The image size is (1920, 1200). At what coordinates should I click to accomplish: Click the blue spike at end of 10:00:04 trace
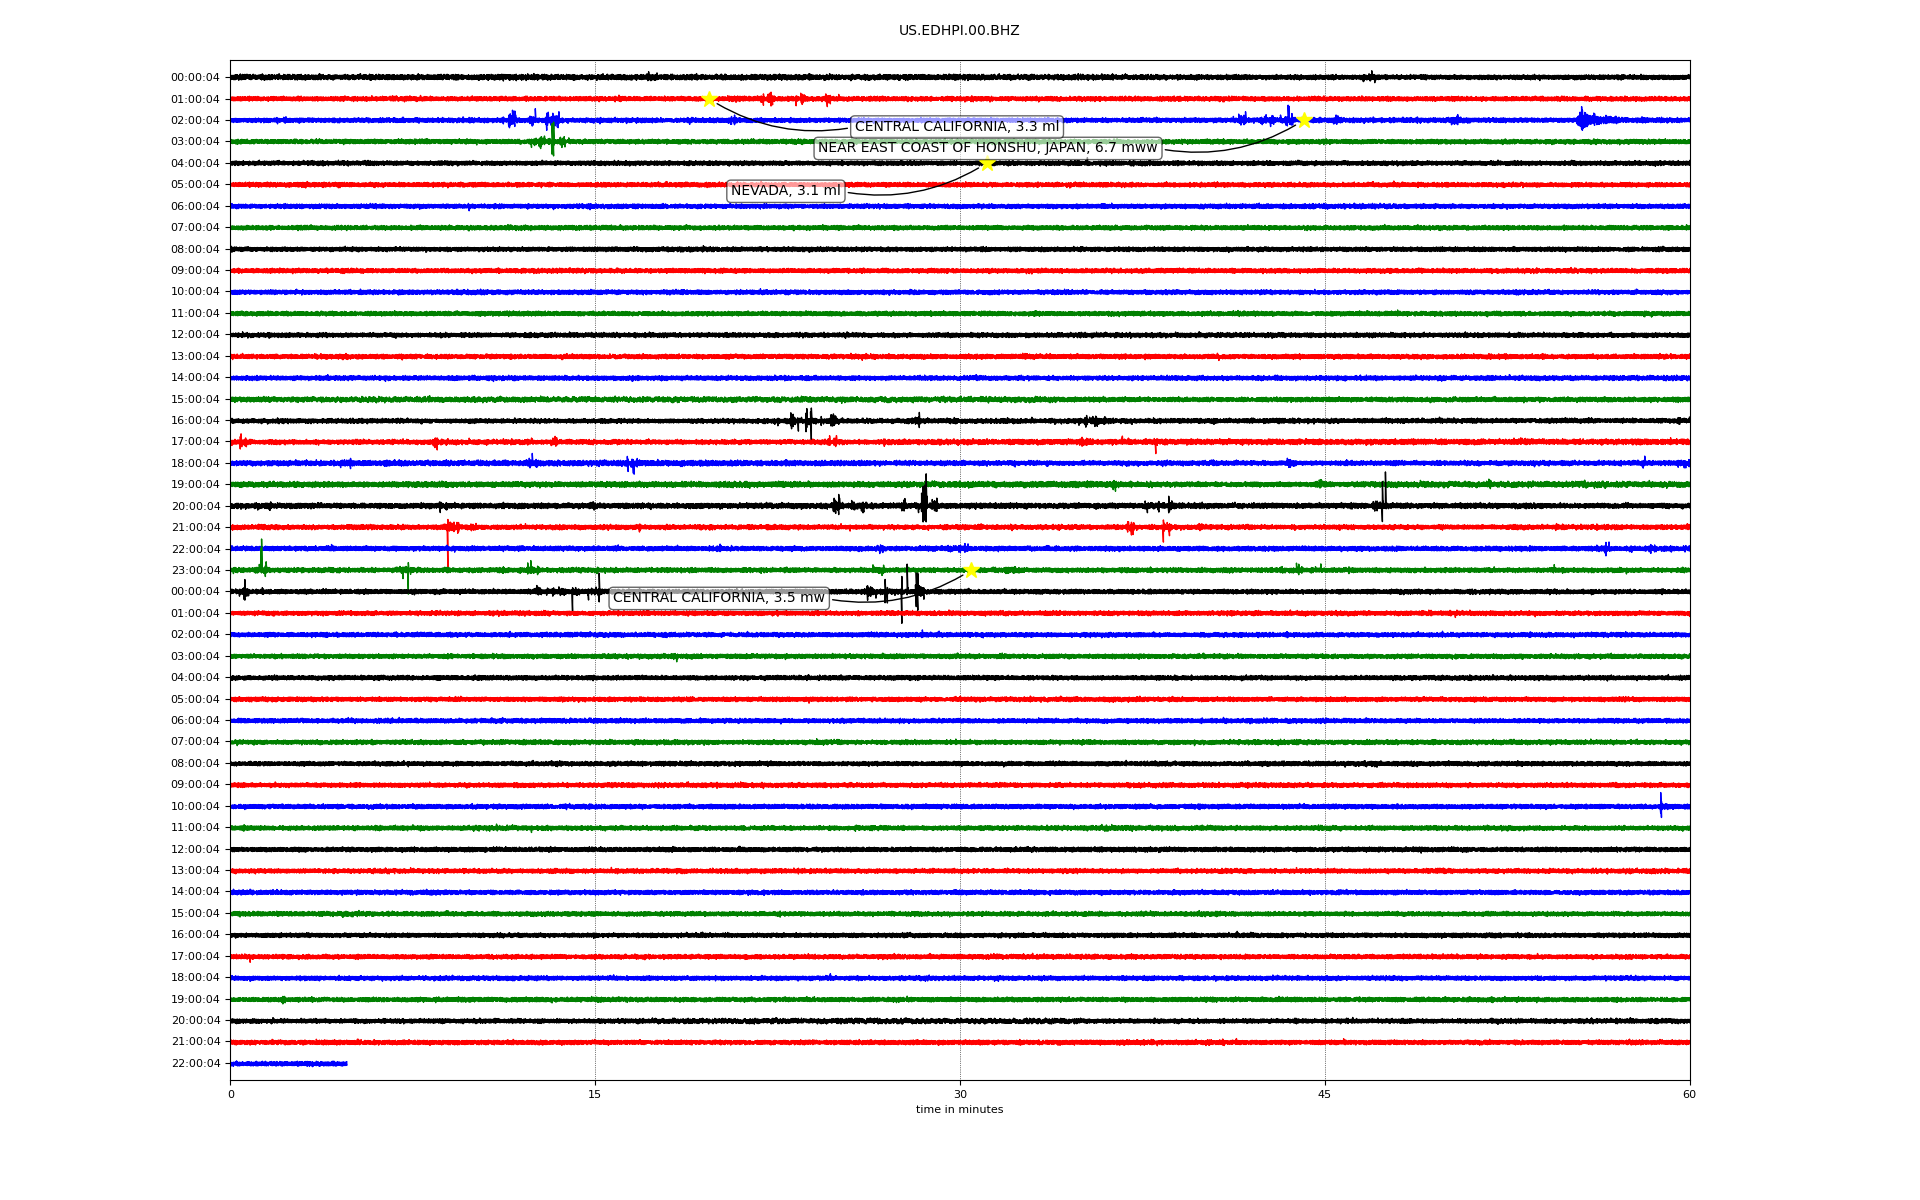(x=1661, y=805)
